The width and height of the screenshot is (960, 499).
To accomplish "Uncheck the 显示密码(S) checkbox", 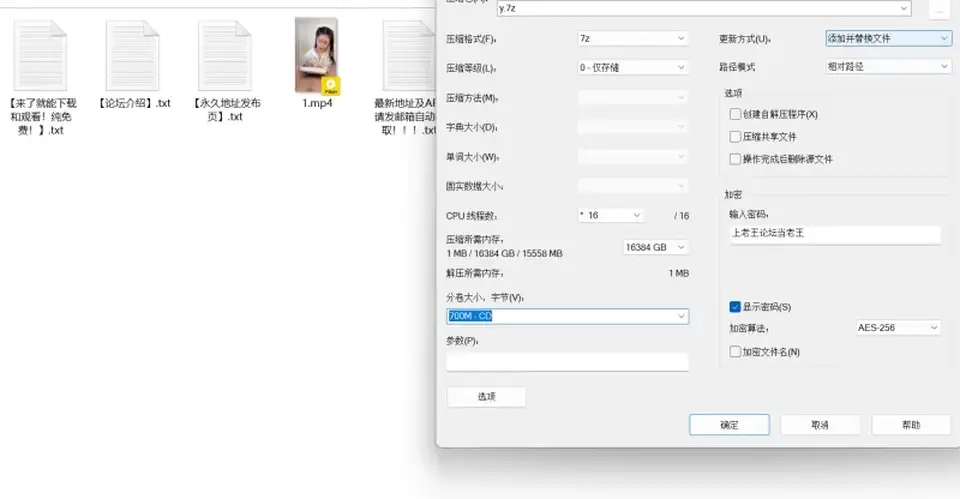I will [735, 307].
